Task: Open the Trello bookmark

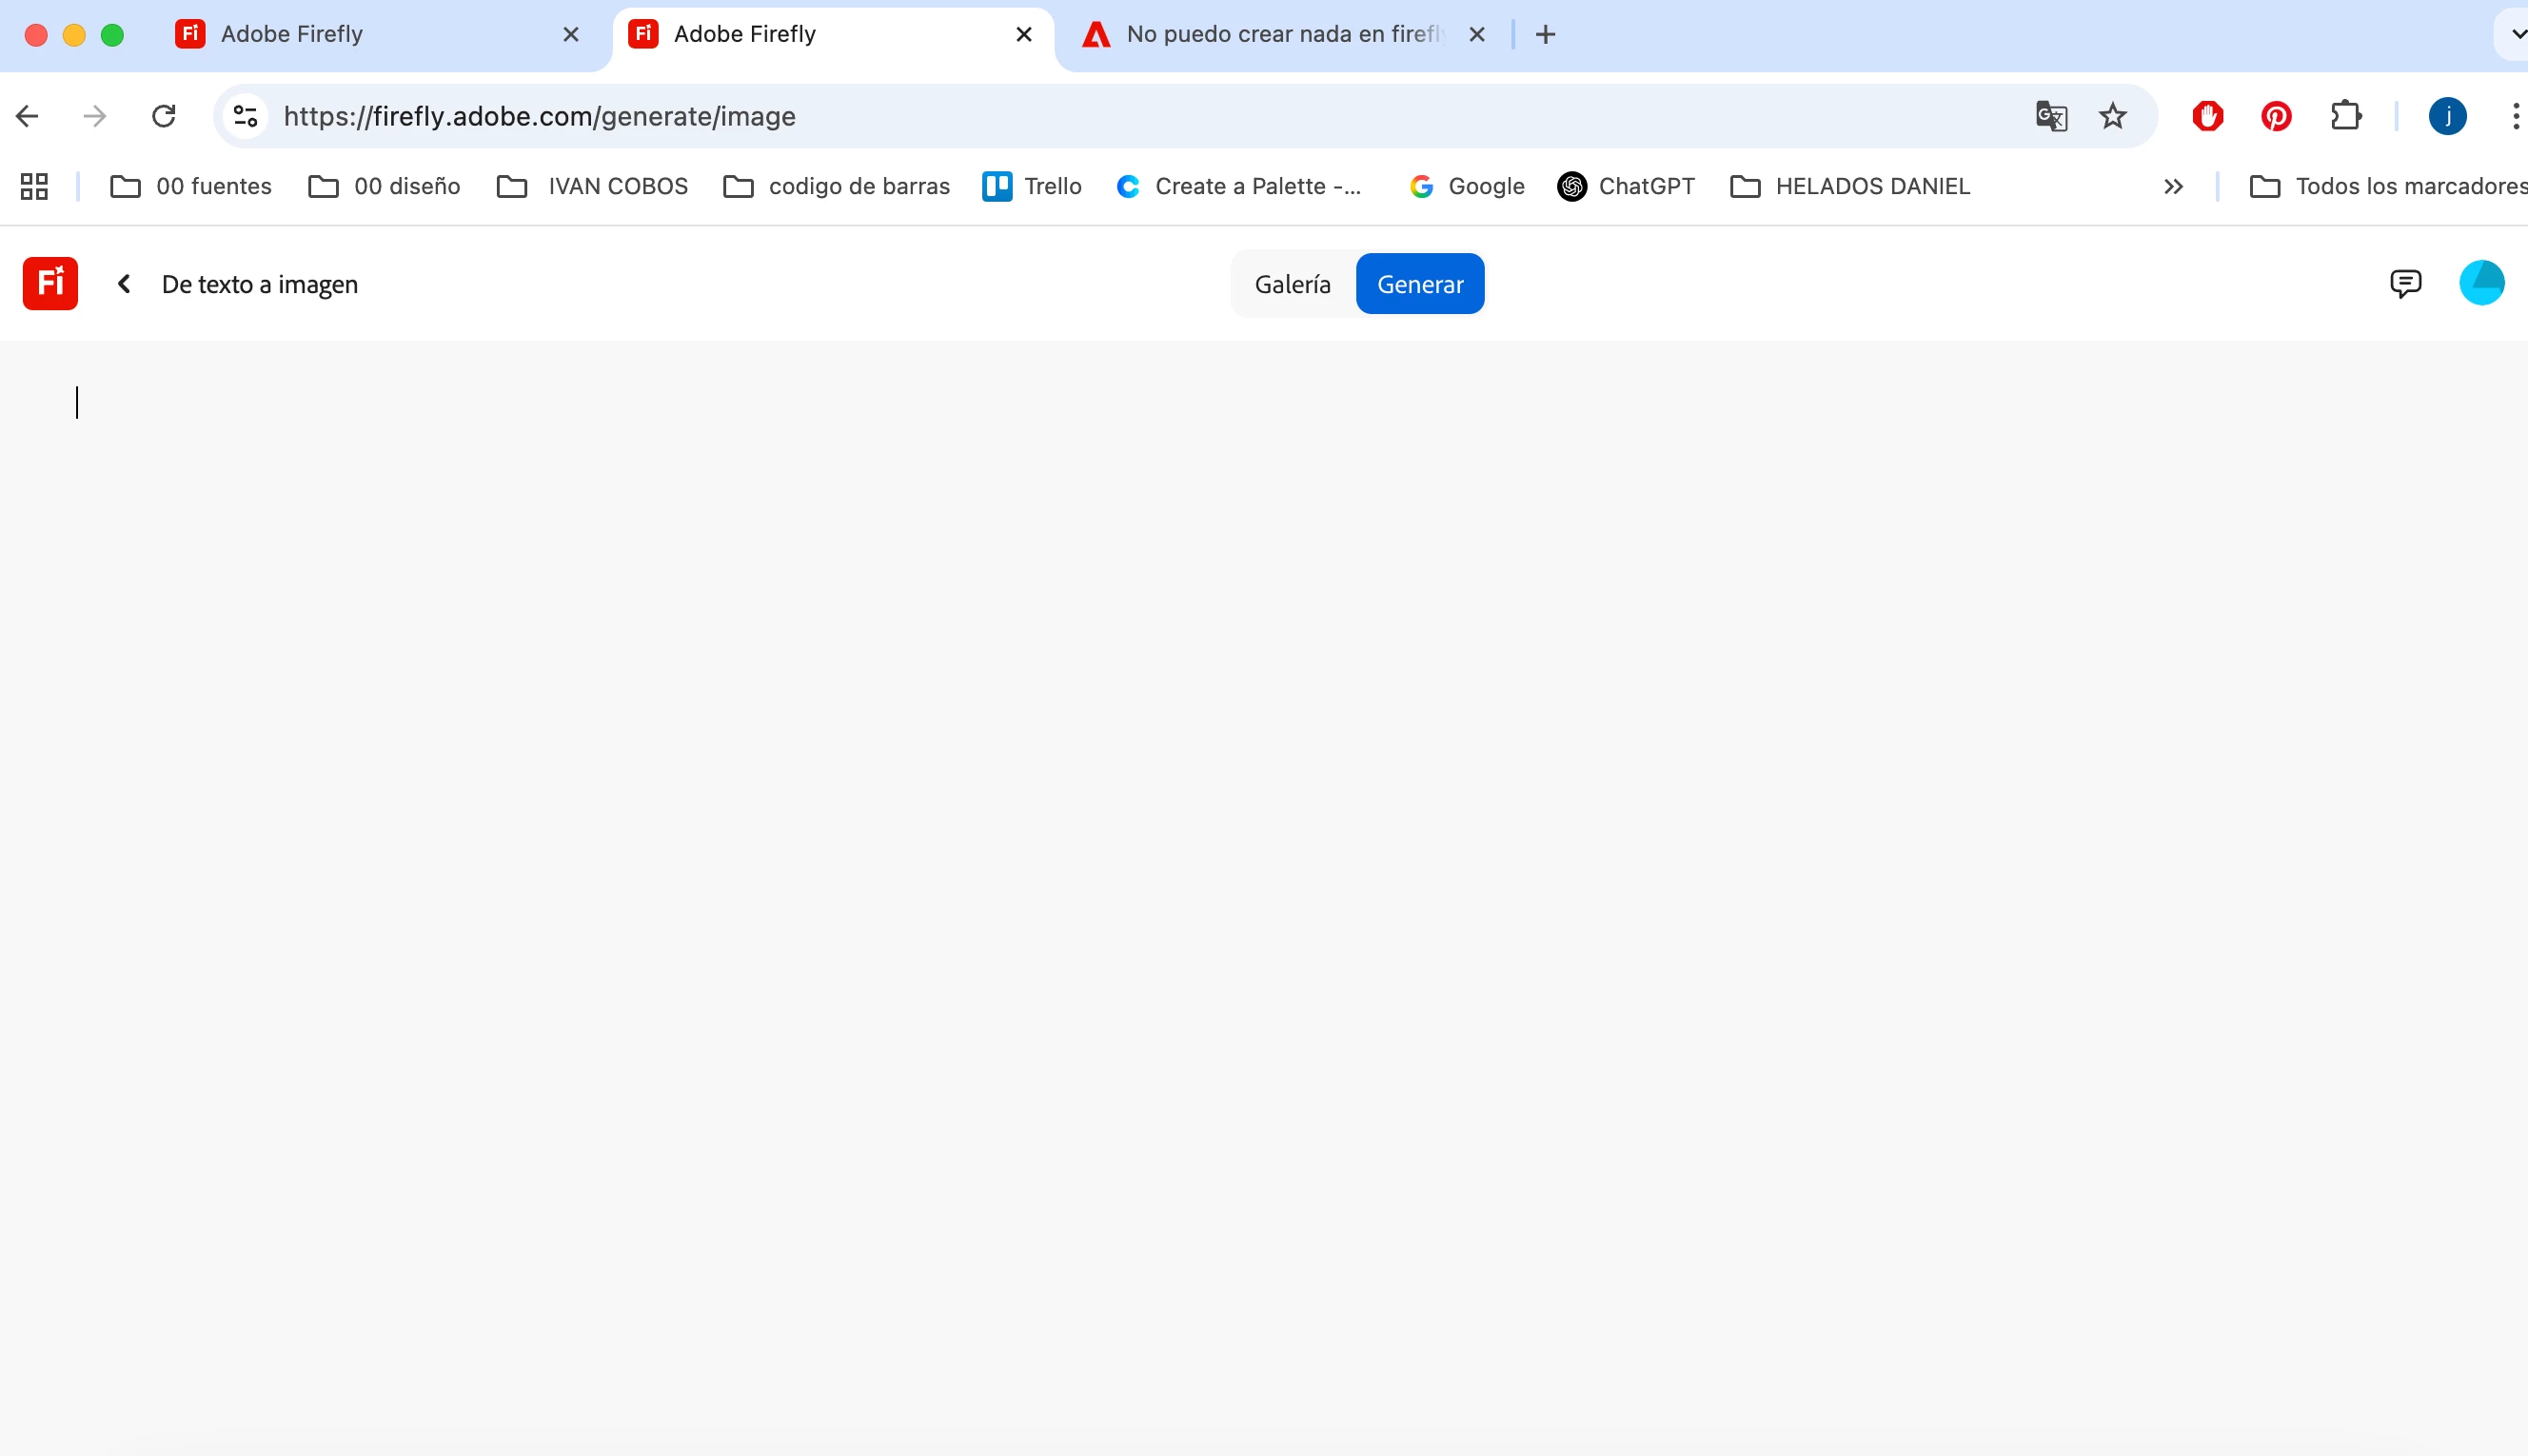Action: pyautogui.click(x=1032, y=187)
